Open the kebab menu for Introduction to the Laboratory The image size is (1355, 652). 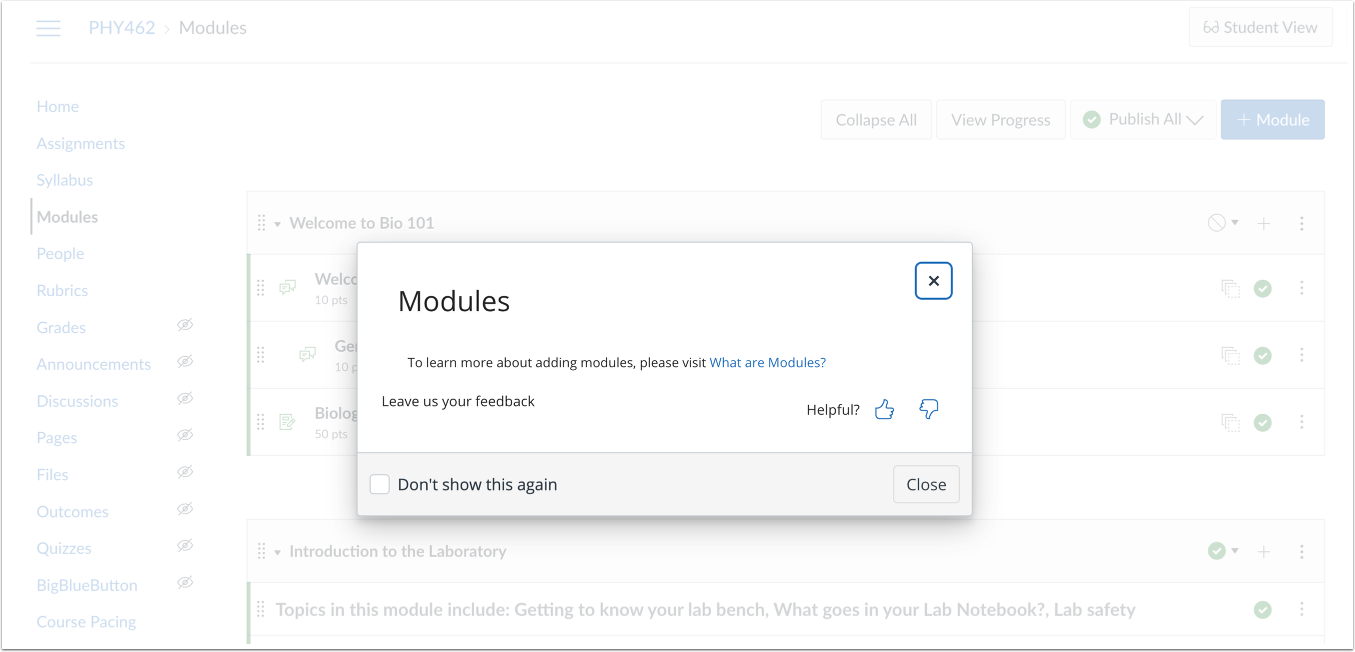pos(1302,551)
